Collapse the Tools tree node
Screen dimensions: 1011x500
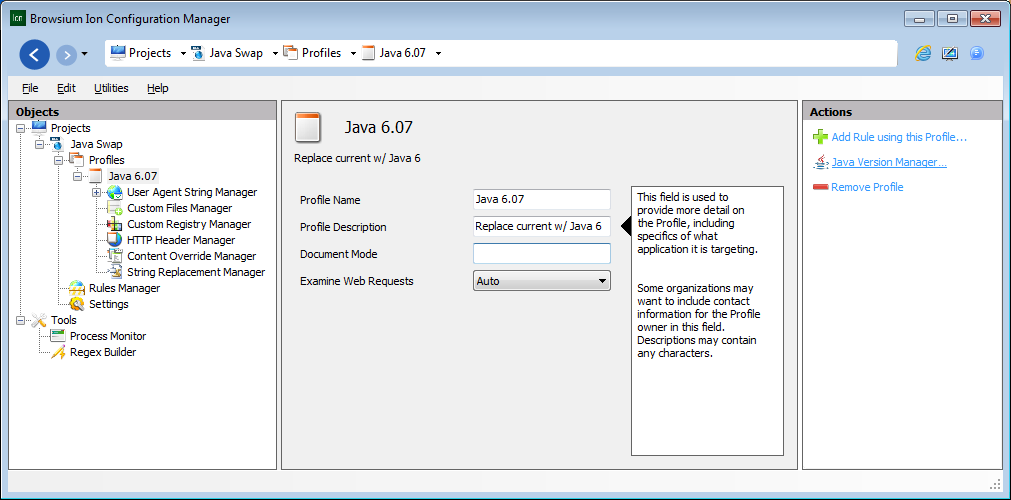21,320
